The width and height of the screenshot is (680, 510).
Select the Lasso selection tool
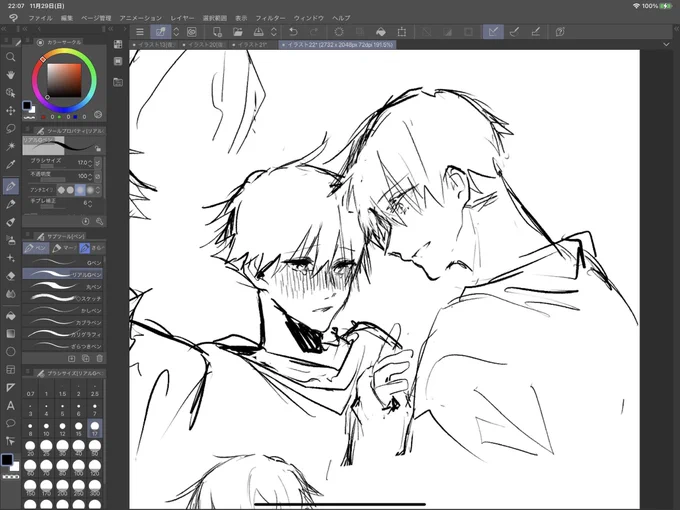(x=11, y=128)
